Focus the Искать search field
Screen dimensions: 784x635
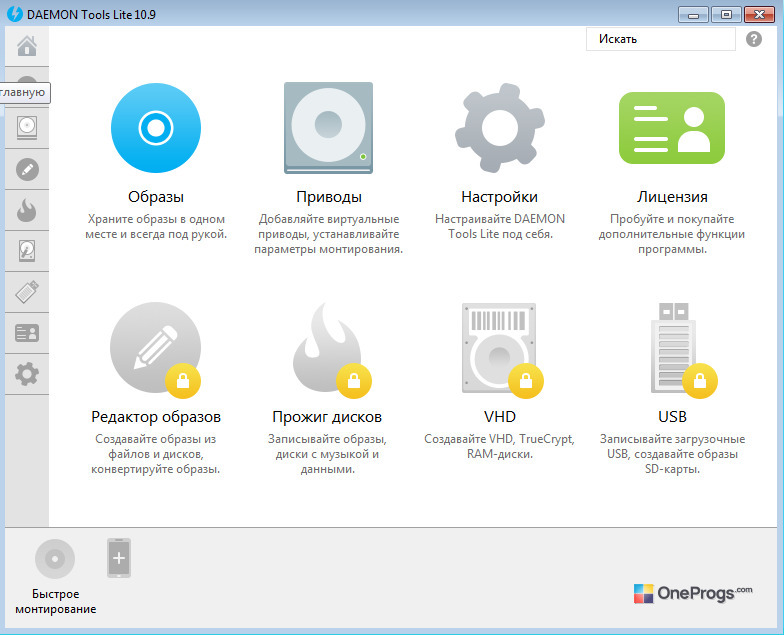660,39
